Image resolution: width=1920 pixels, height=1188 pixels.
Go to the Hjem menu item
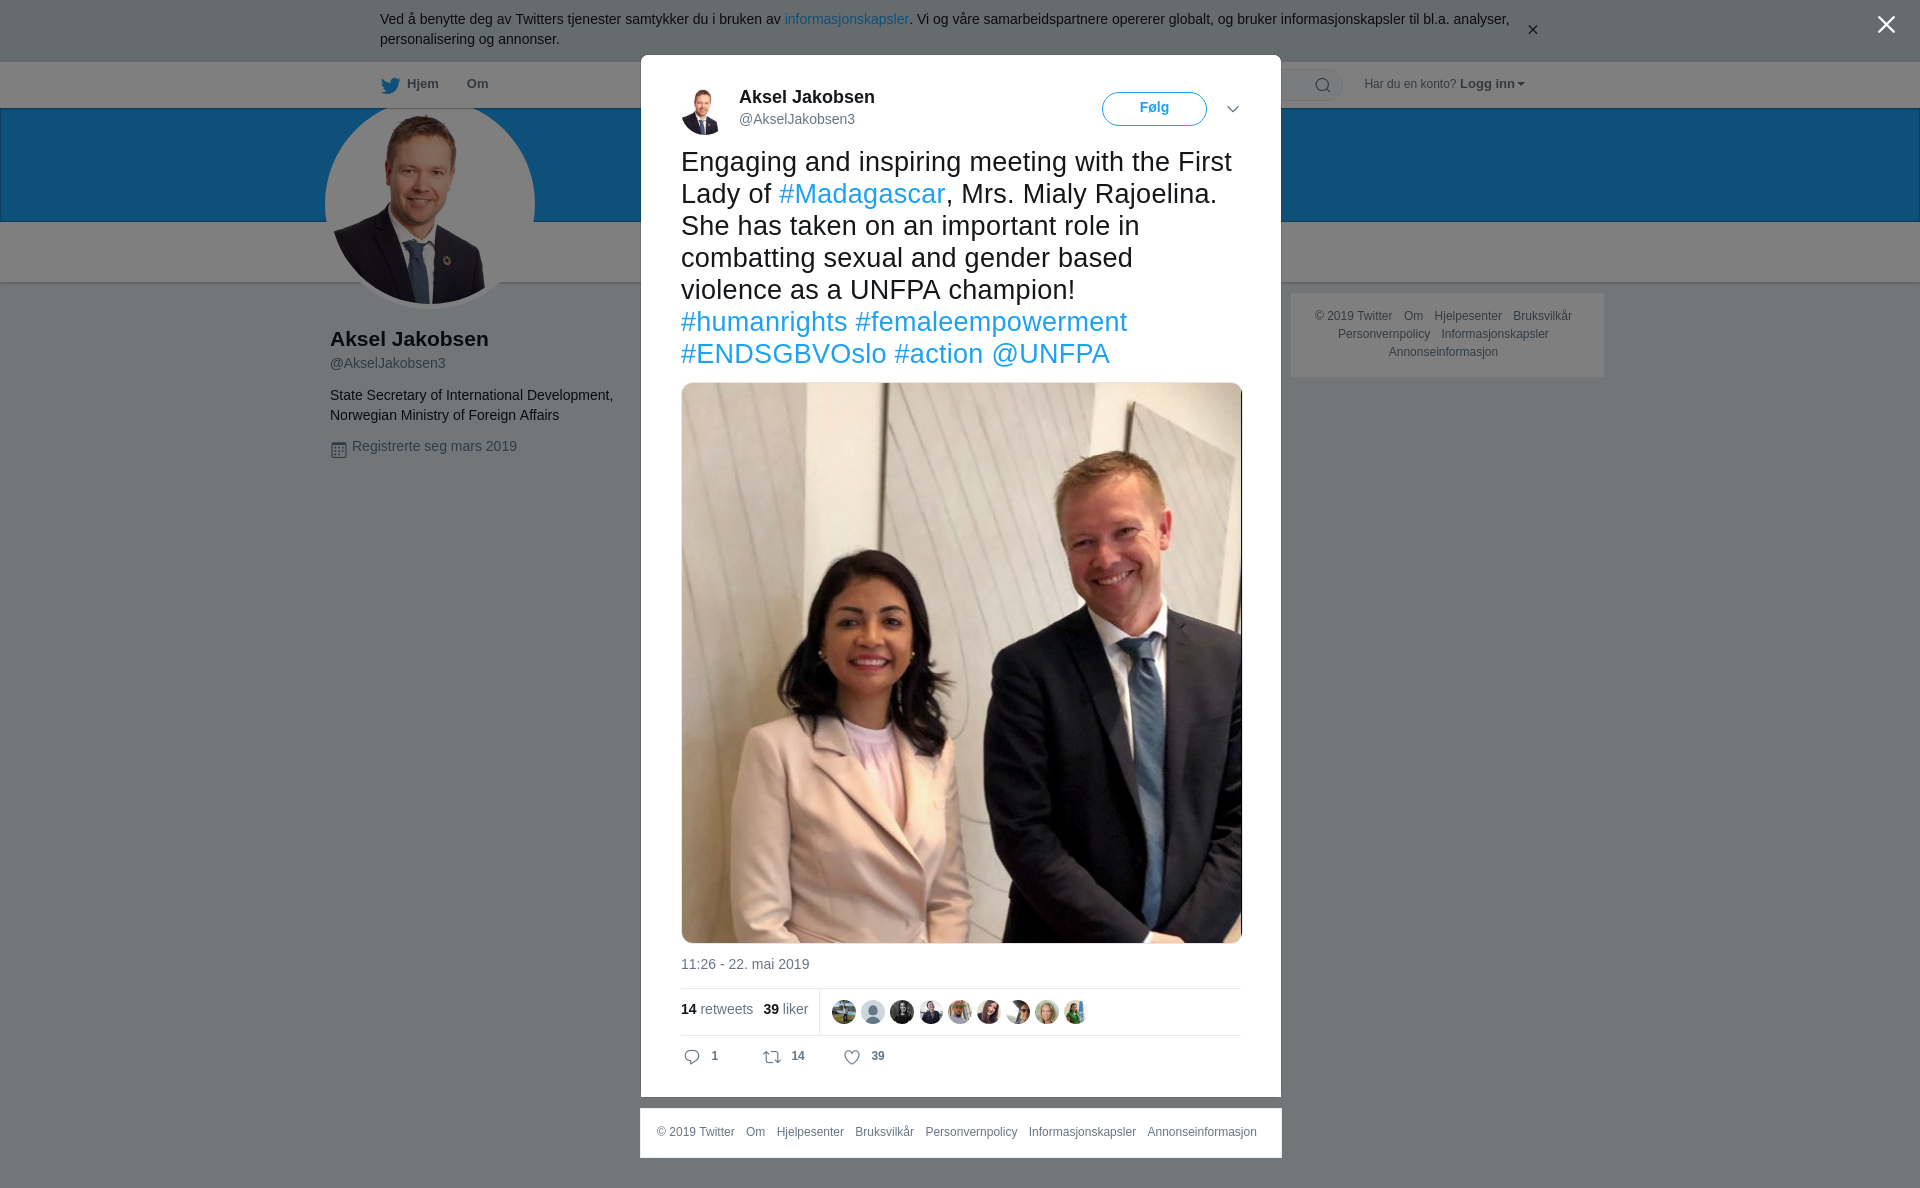(422, 84)
